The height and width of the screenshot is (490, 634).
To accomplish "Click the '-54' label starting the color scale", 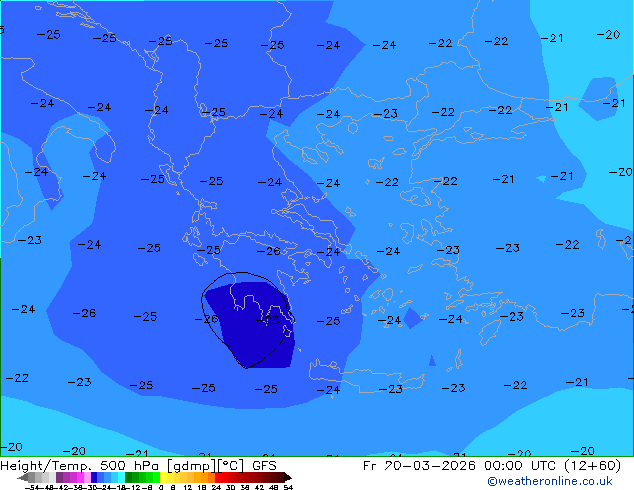I will [x=32, y=487].
